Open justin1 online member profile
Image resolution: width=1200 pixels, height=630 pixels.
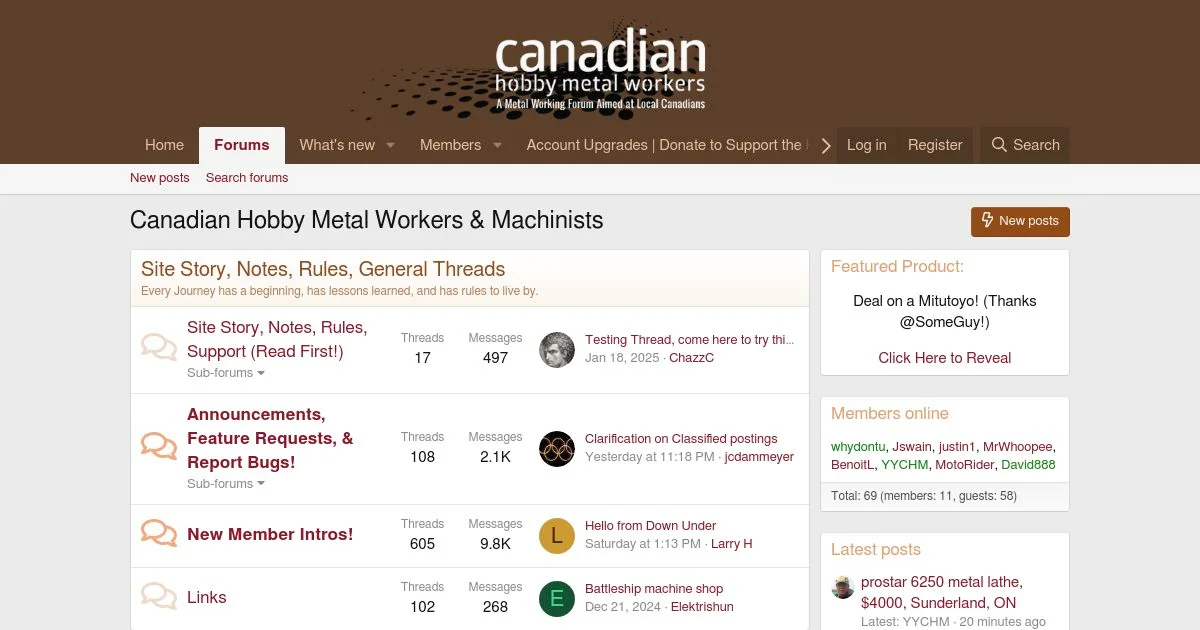click(x=957, y=447)
